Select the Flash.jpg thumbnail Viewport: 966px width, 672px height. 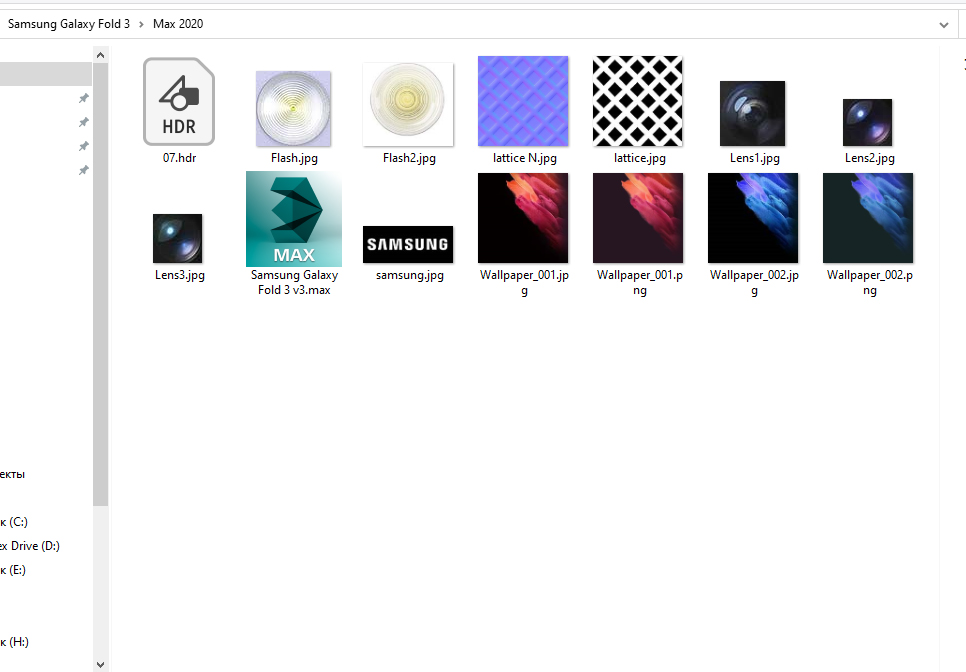(293, 108)
